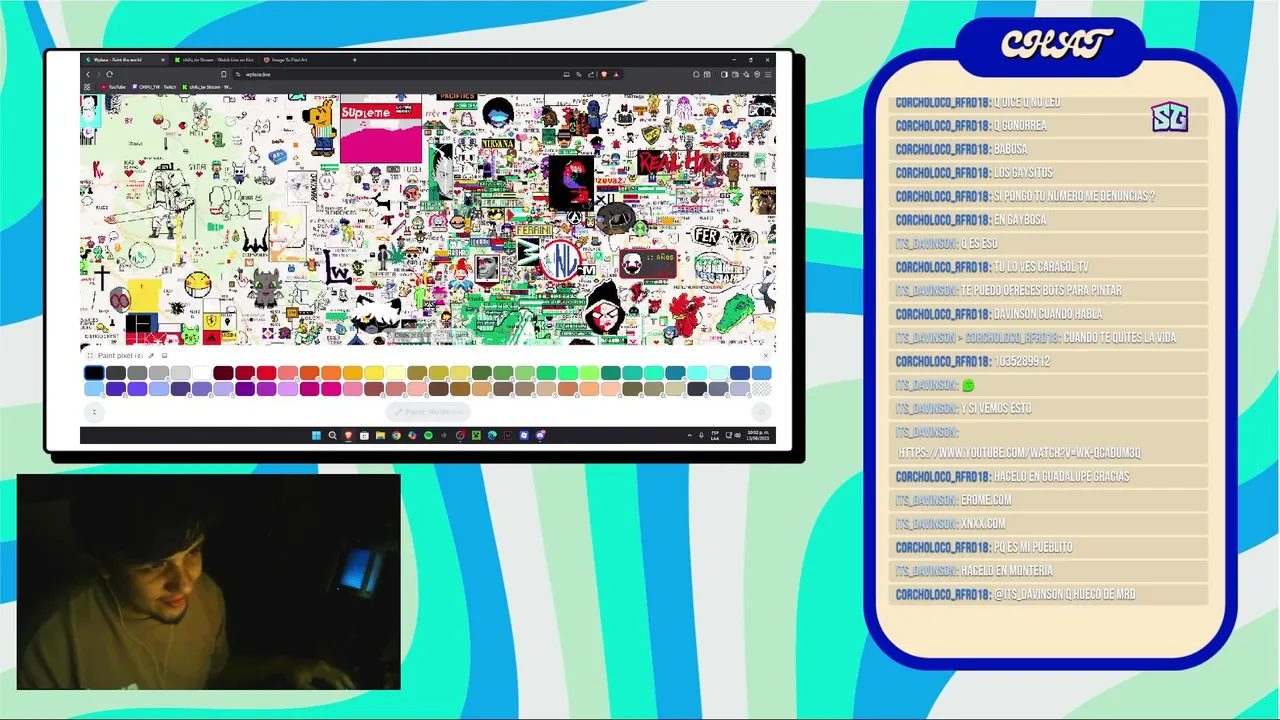Screen dimensions: 1280x720
Task: Close the Paint pixel panel
Action: point(766,355)
